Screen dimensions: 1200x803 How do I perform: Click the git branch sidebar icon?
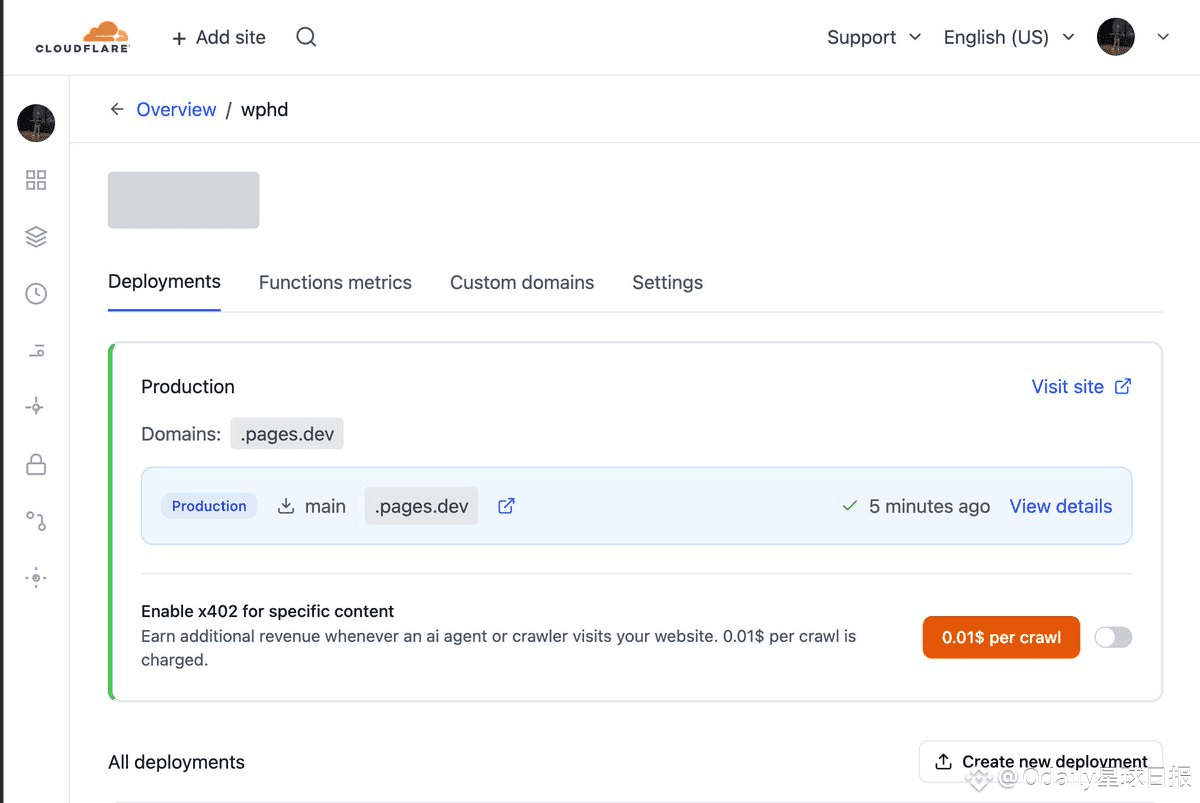tap(36, 521)
